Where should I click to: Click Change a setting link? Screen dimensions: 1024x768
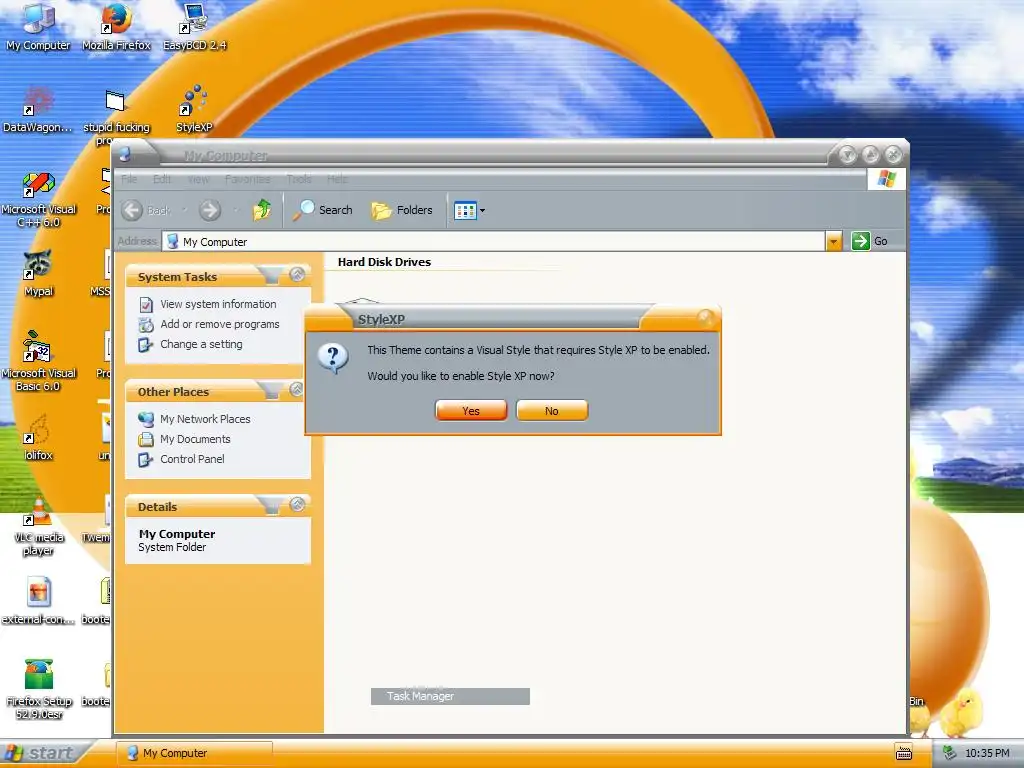point(201,344)
